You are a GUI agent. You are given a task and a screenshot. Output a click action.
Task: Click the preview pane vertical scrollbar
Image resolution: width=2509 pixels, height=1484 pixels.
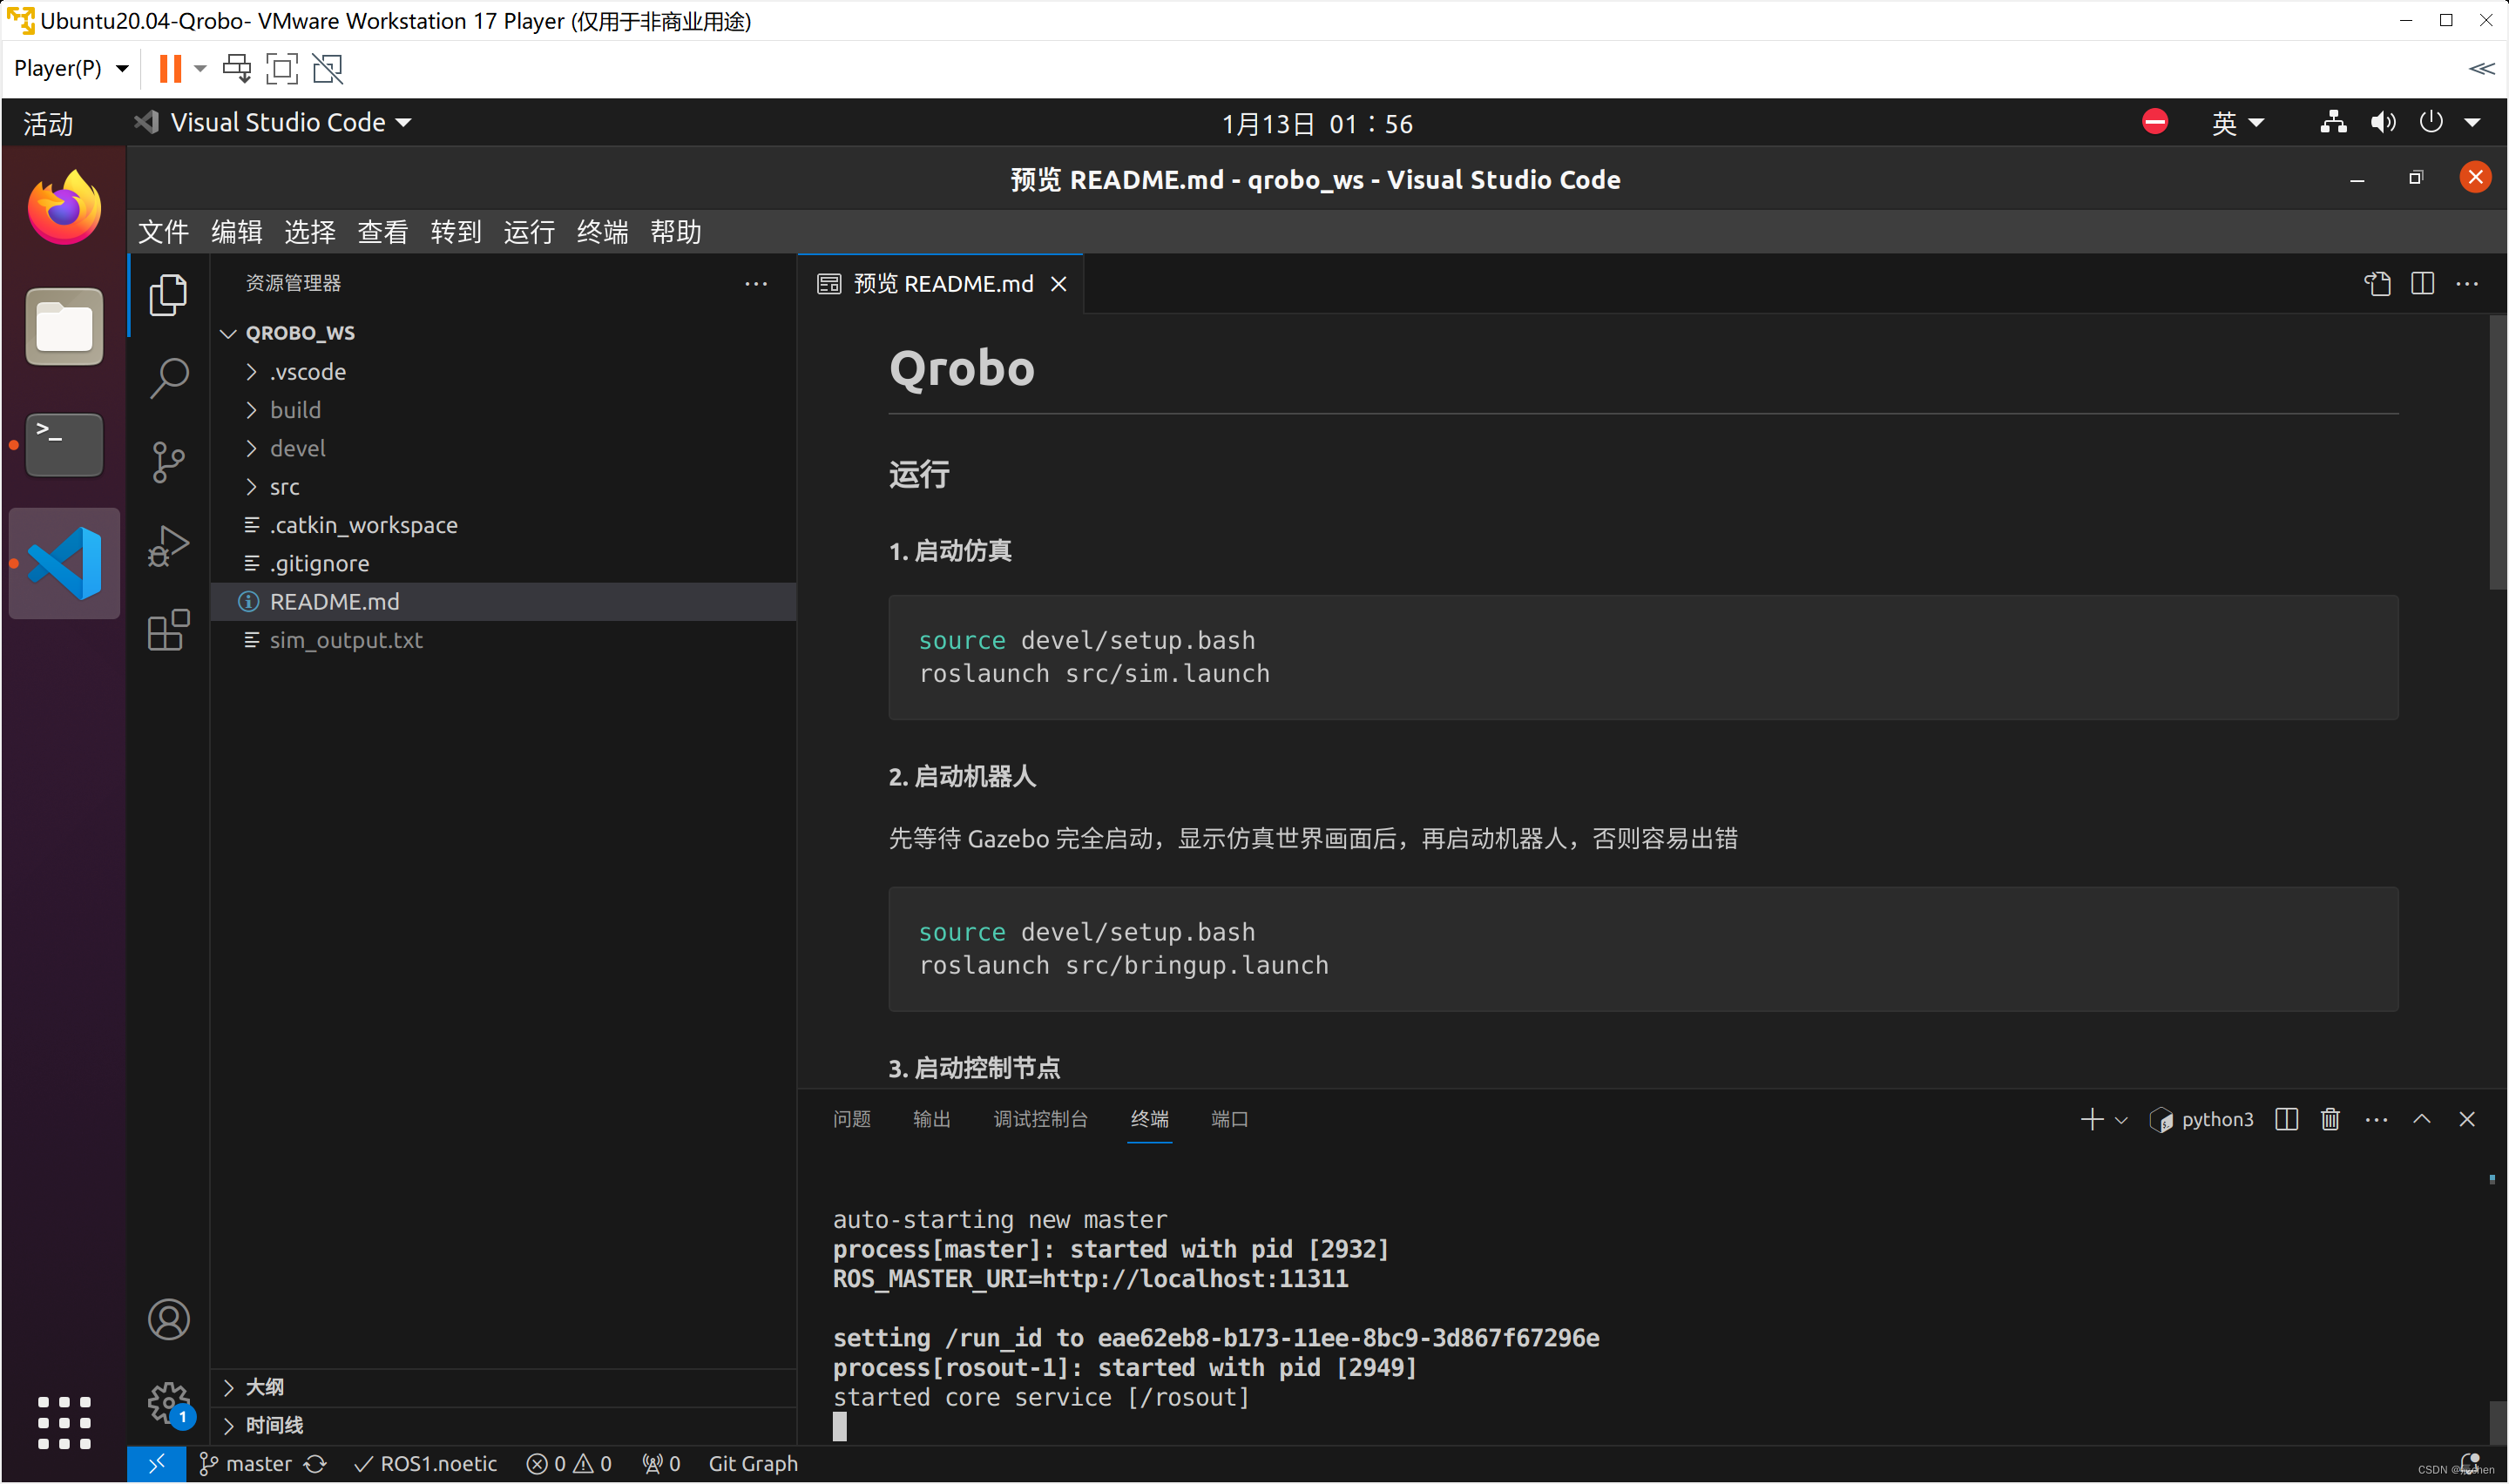pos(2497,452)
